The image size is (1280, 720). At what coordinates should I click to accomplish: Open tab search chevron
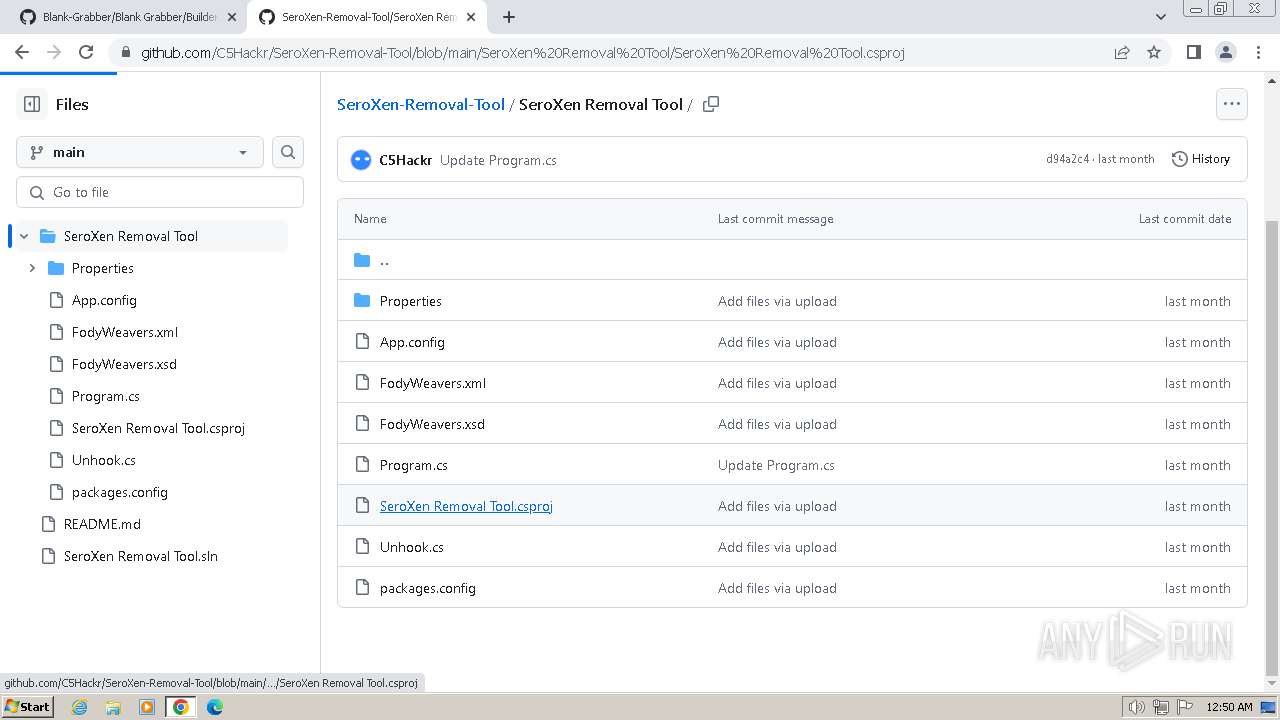click(1161, 17)
